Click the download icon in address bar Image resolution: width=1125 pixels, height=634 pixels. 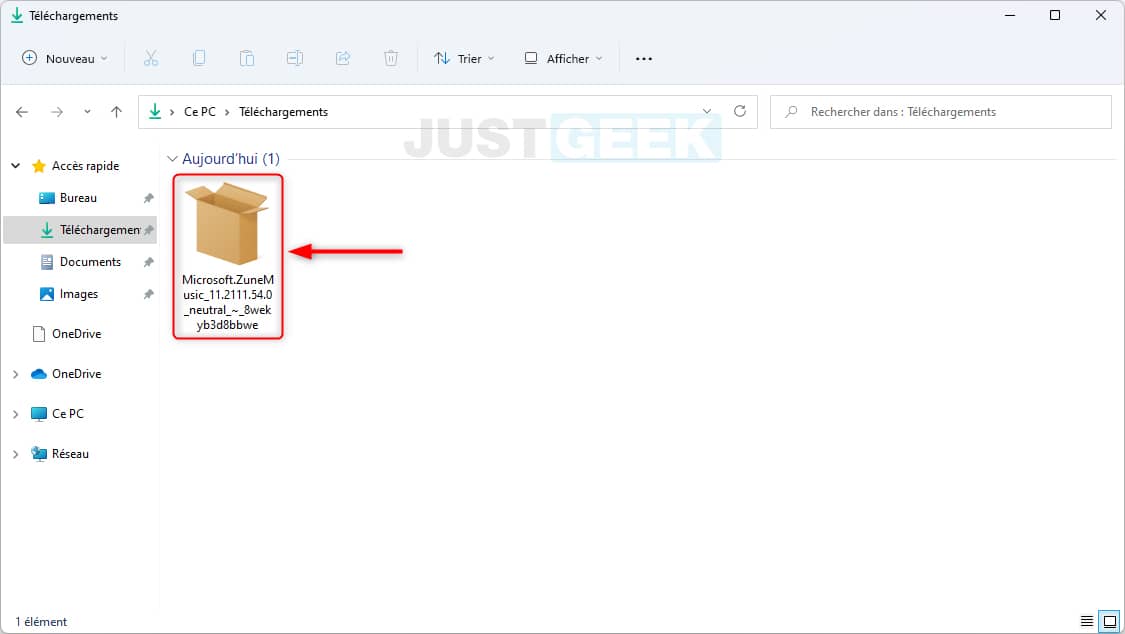pyautogui.click(x=155, y=111)
